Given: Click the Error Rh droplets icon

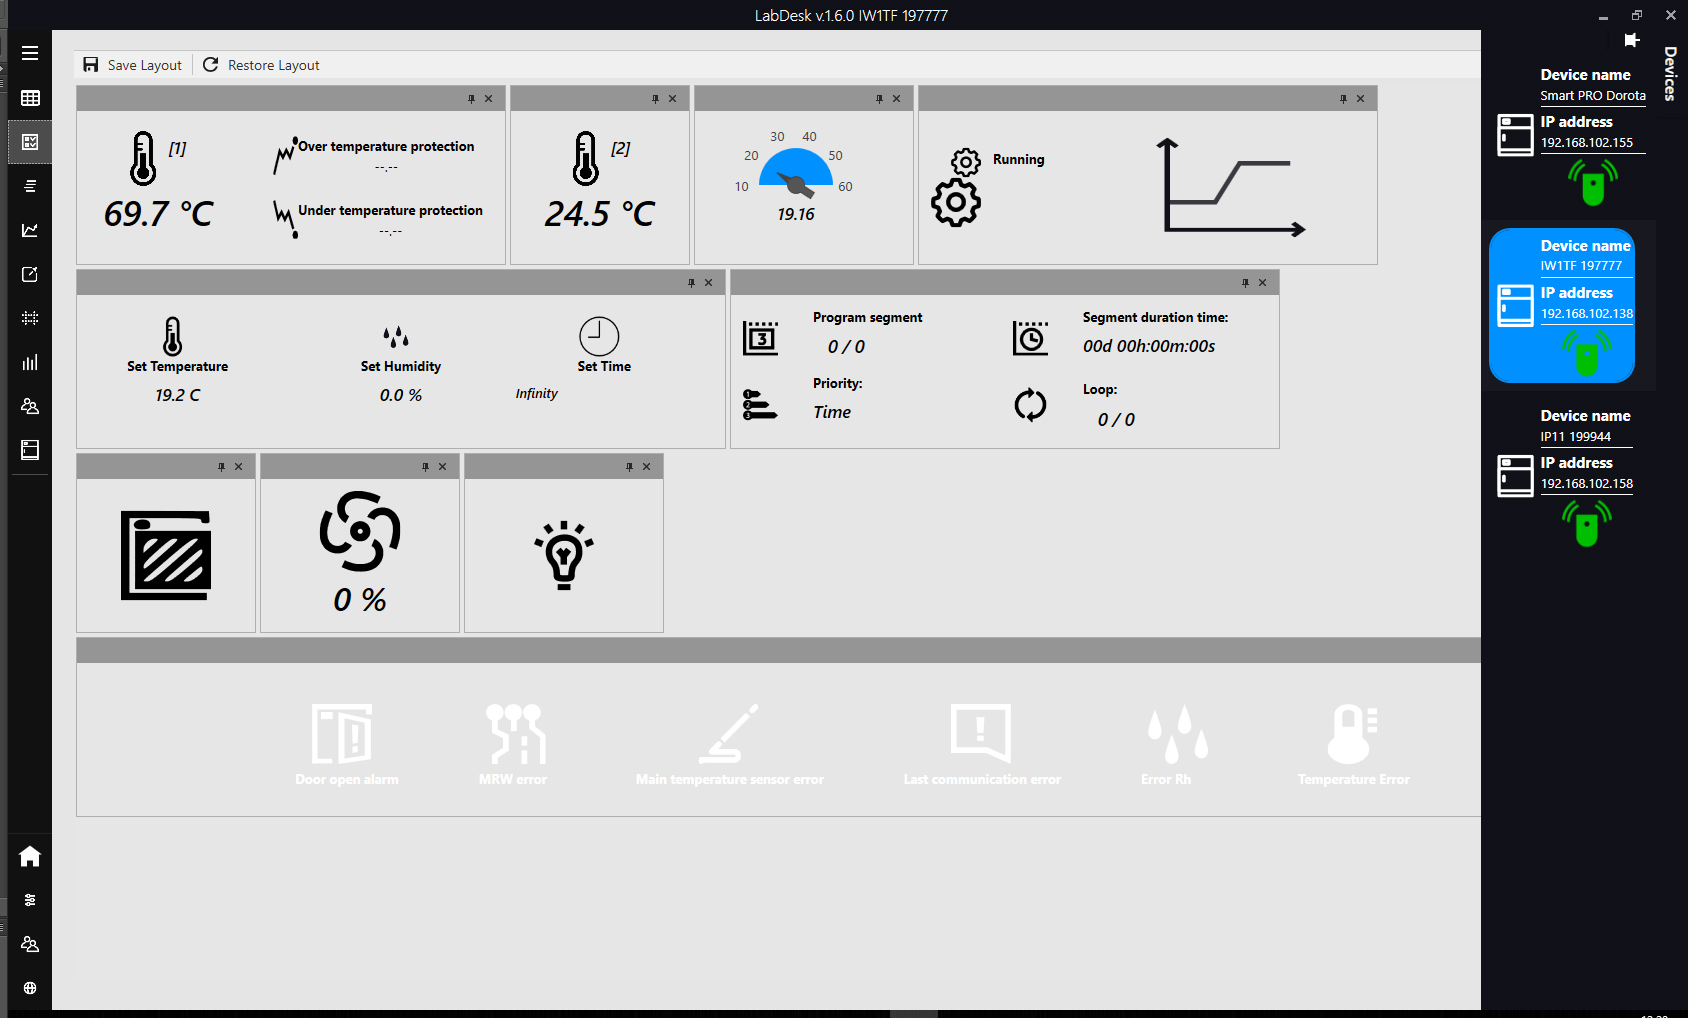Looking at the screenshot, I should pyautogui.click(x=1177, y=734).
